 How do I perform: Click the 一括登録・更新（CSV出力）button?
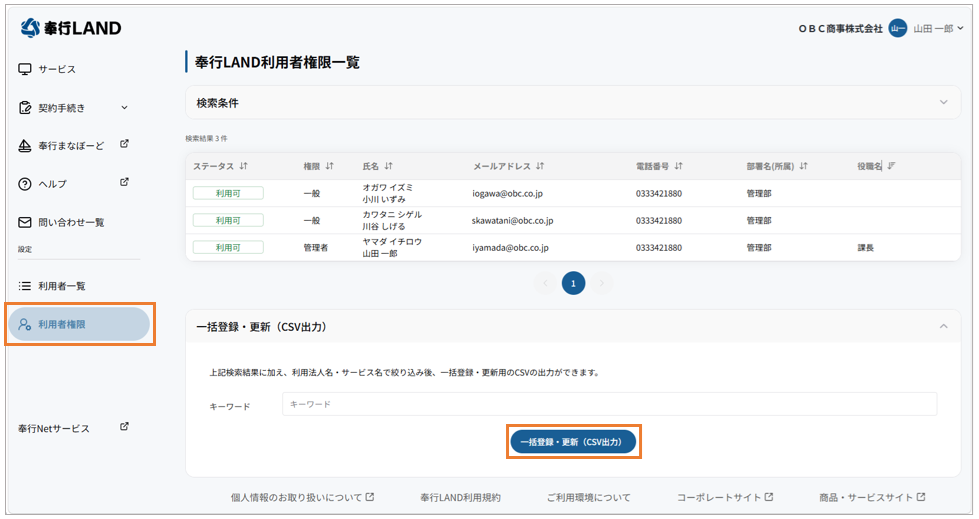(x=573, y=442)
